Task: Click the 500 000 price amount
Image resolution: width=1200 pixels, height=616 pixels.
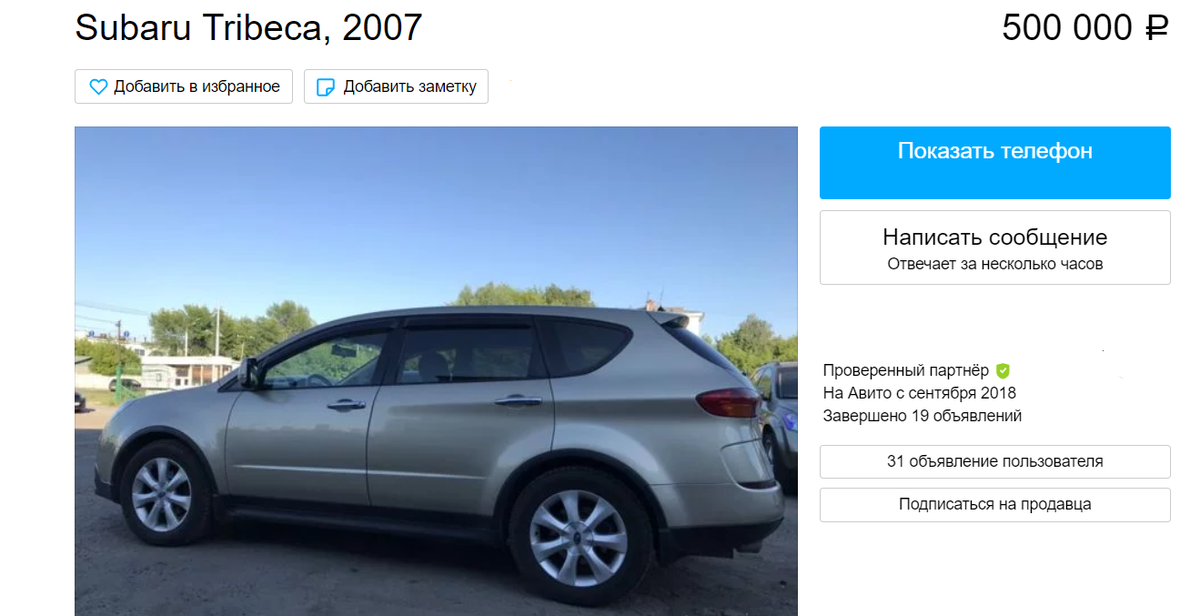Action: click(1067, 28)
